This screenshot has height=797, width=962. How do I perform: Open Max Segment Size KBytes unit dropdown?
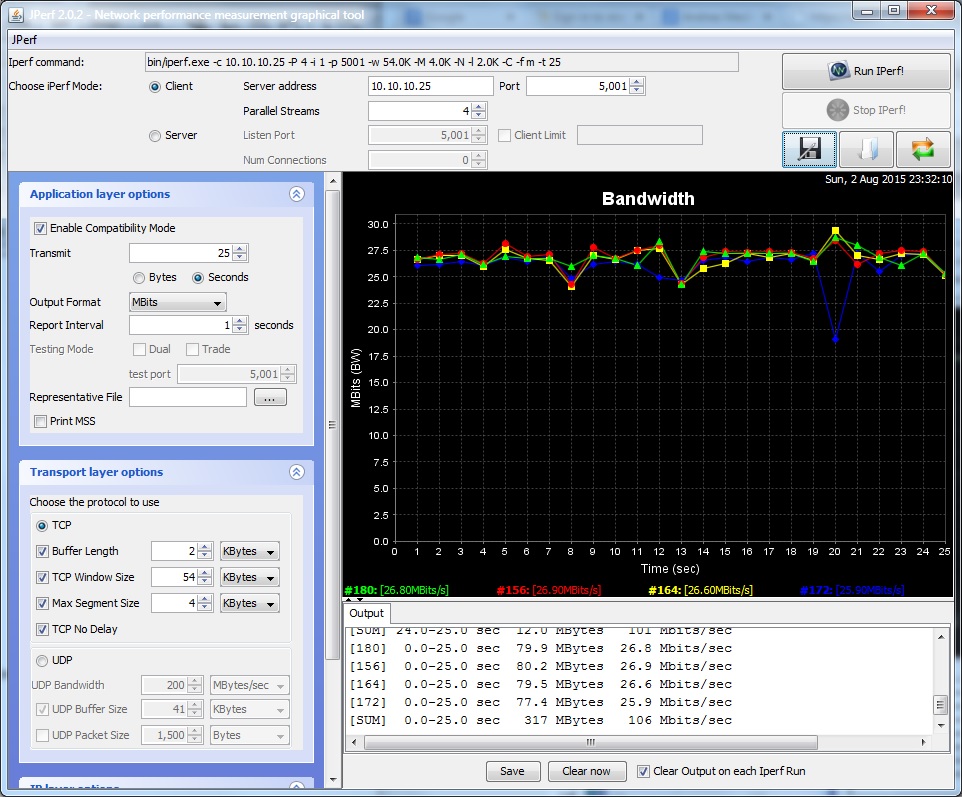250,604
